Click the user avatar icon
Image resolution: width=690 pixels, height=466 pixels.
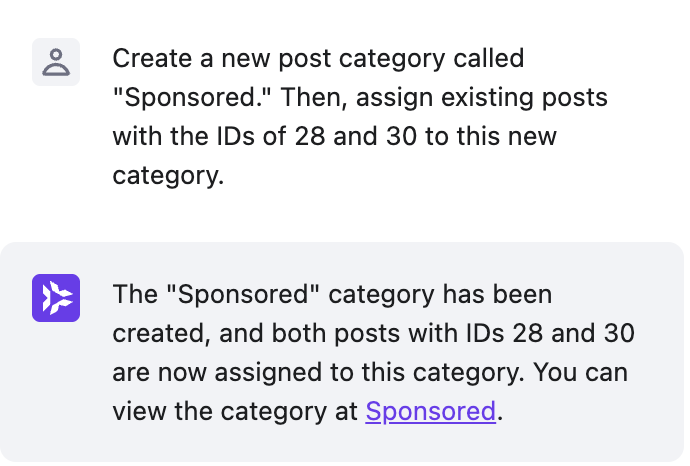pos(56,62)
